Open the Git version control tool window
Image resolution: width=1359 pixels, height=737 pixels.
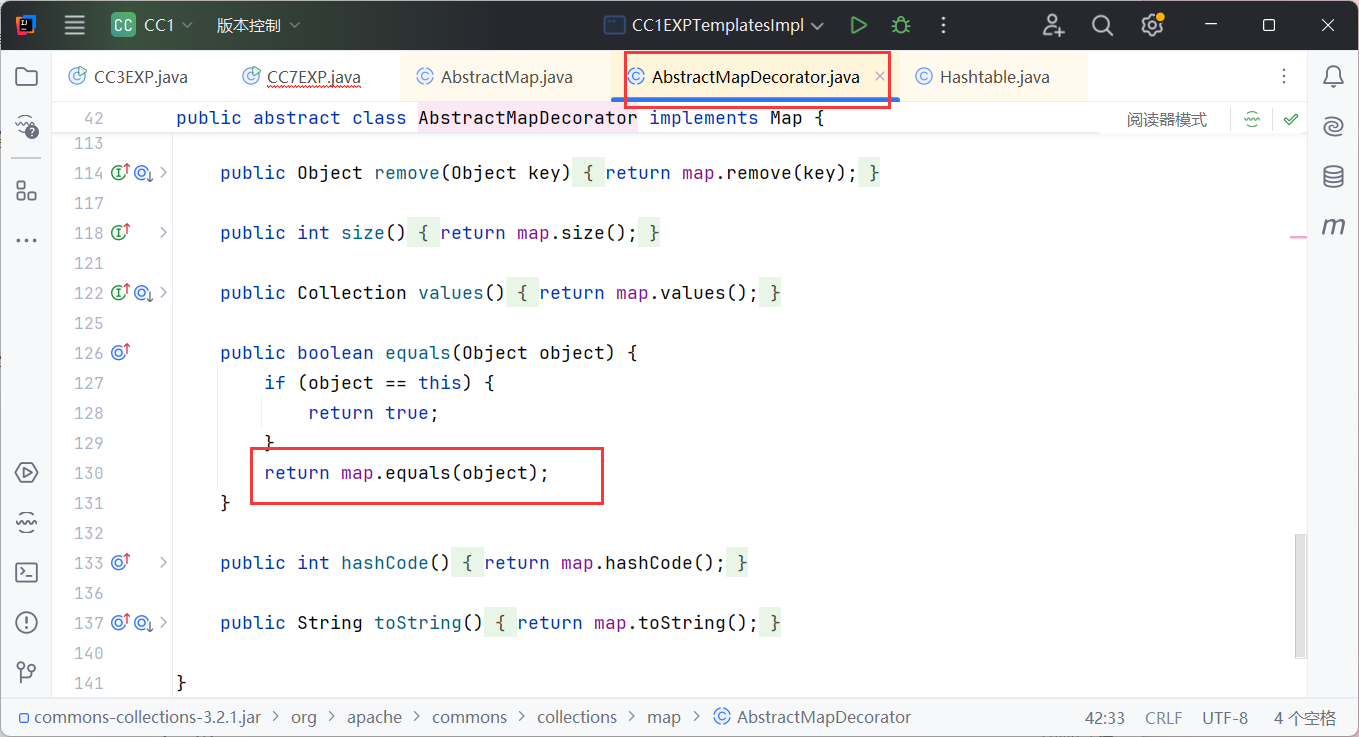(x=27, y=671)
